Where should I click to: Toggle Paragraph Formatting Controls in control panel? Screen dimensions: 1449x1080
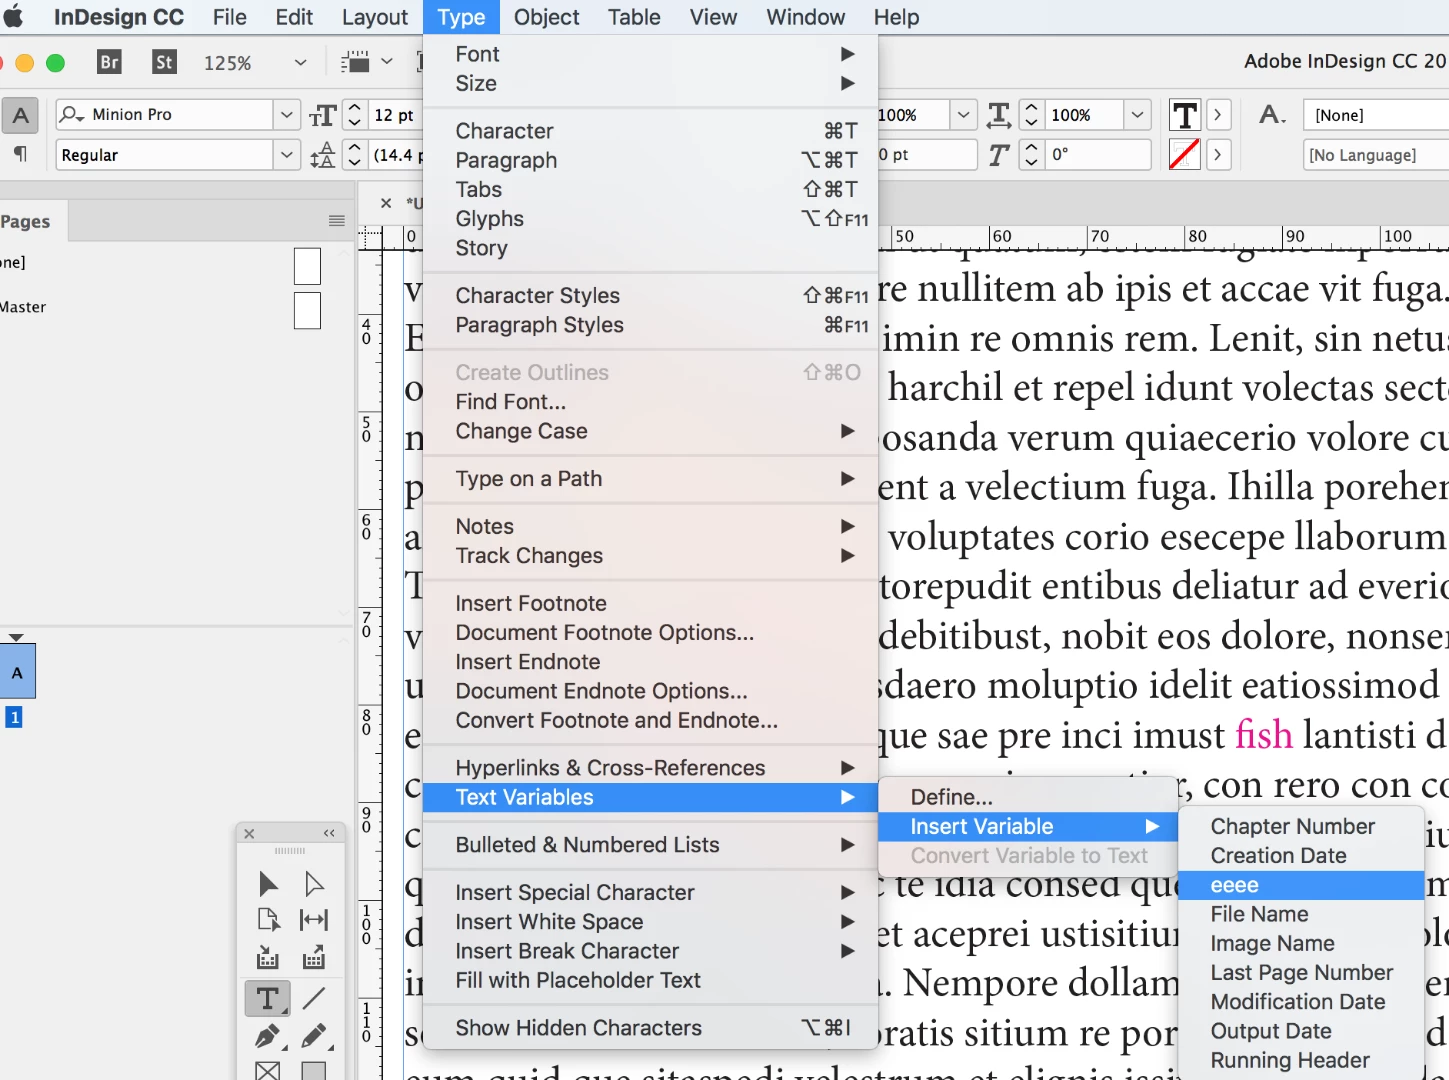coord(20,154)
